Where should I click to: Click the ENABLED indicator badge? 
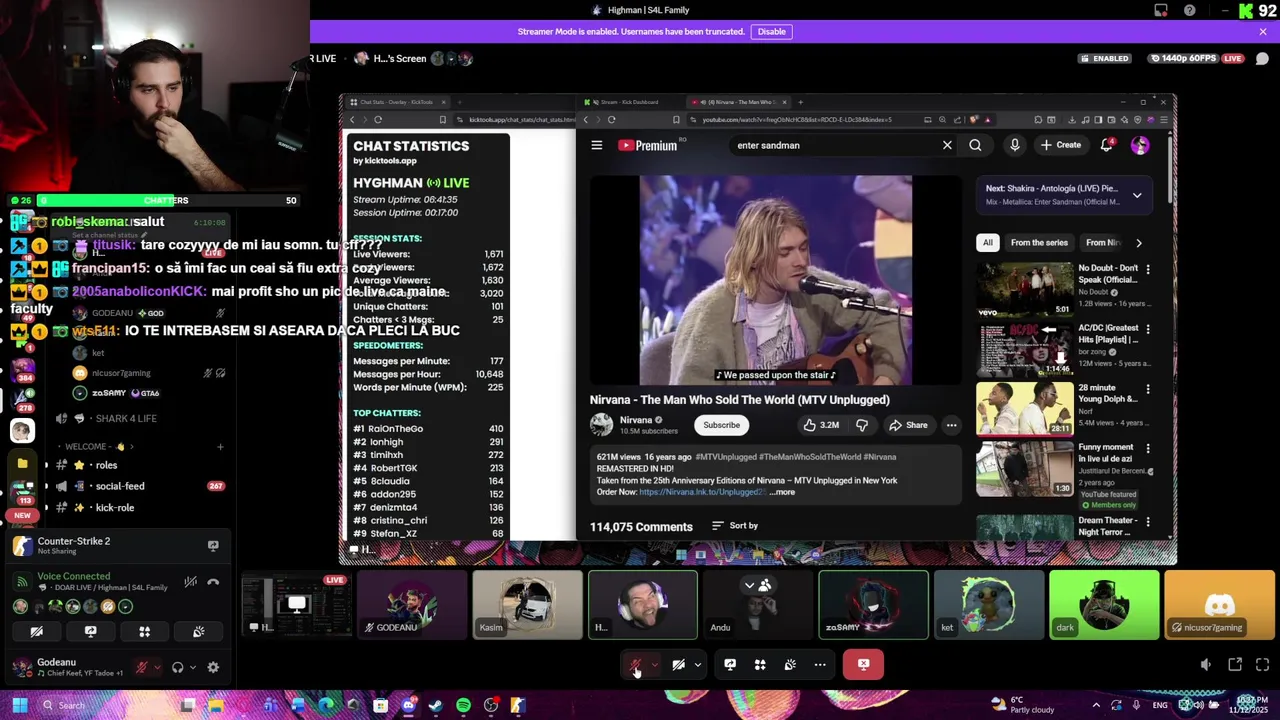point(1105,58)
